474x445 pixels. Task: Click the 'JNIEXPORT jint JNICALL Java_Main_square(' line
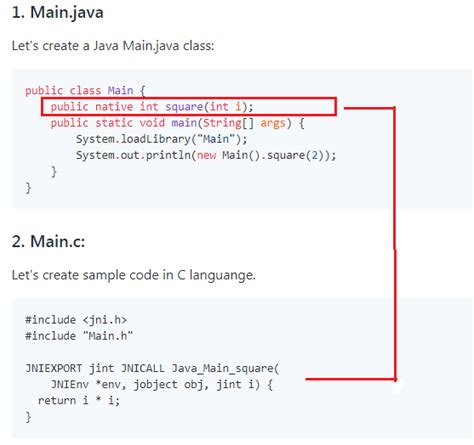pyautogui.click(x=152, y=369)
